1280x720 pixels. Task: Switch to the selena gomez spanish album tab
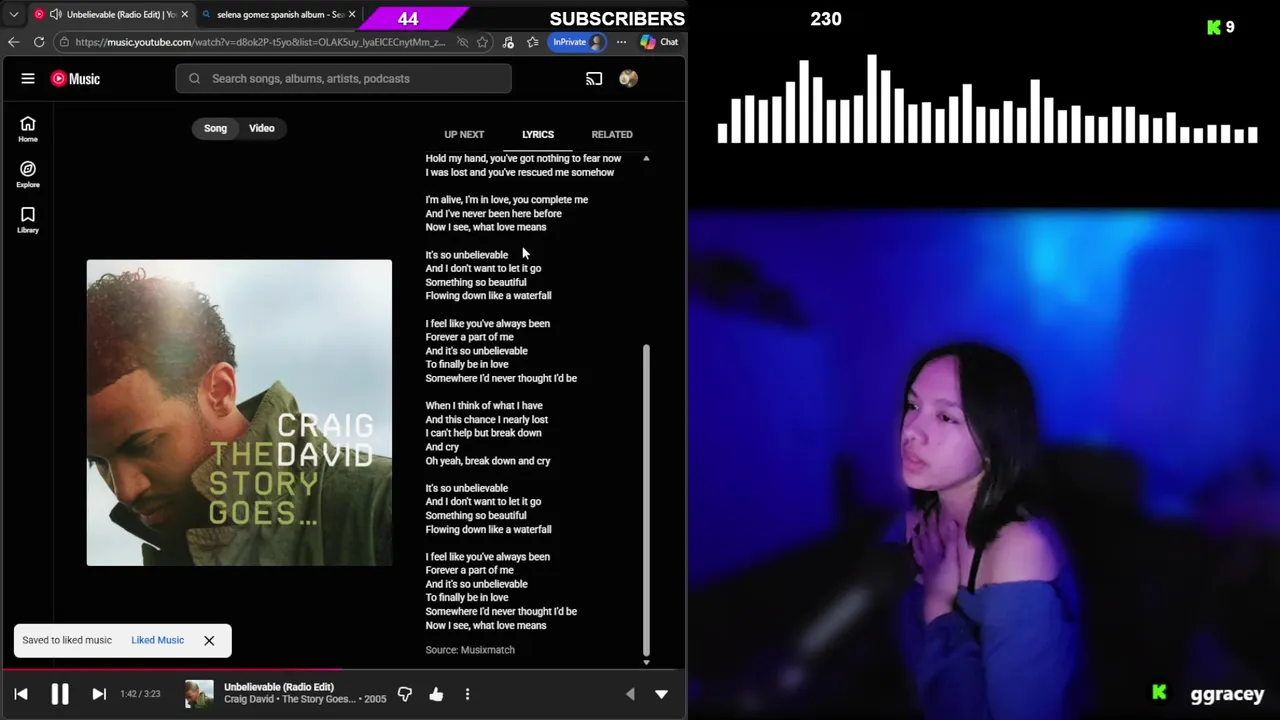coord(278,15)
